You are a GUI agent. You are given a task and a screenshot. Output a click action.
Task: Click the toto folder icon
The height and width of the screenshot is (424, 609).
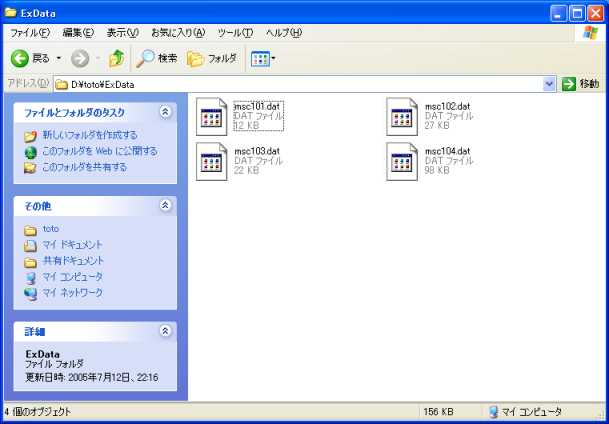(x=30, y=231)
